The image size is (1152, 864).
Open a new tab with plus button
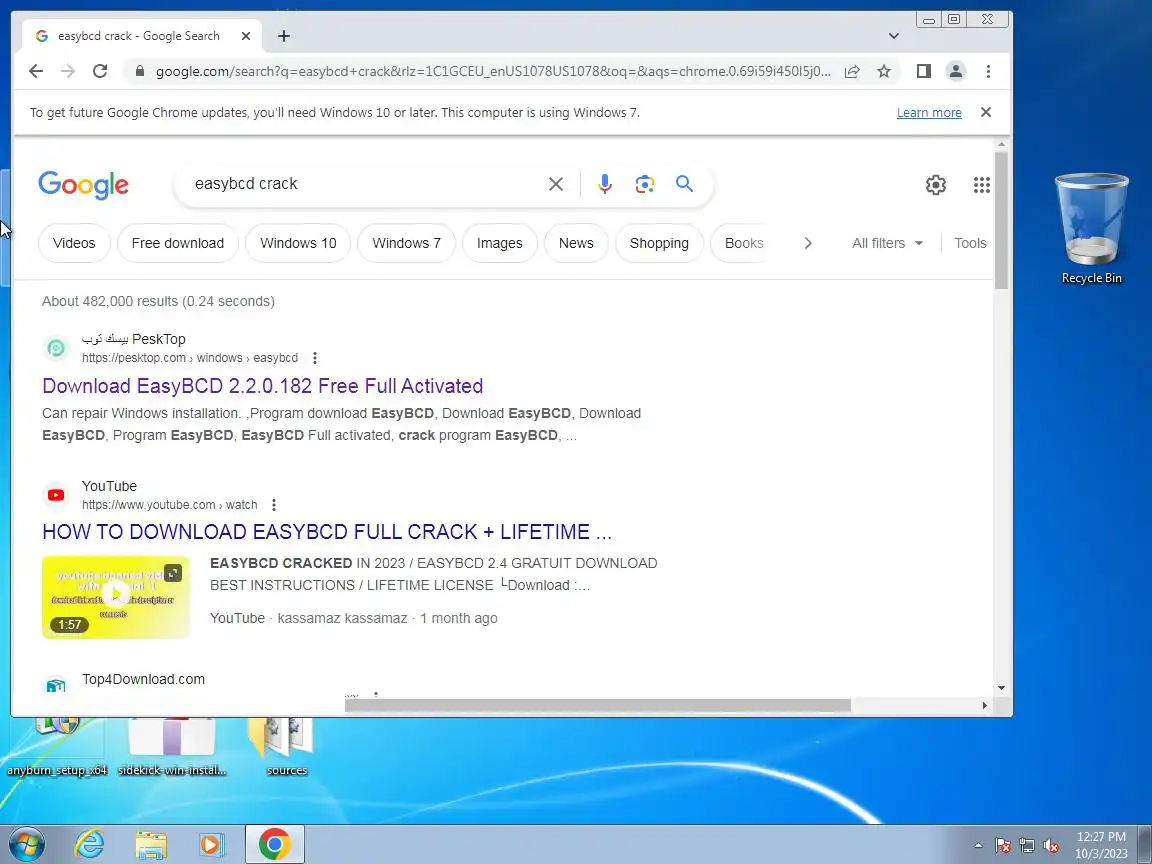[x=284, y=36]
